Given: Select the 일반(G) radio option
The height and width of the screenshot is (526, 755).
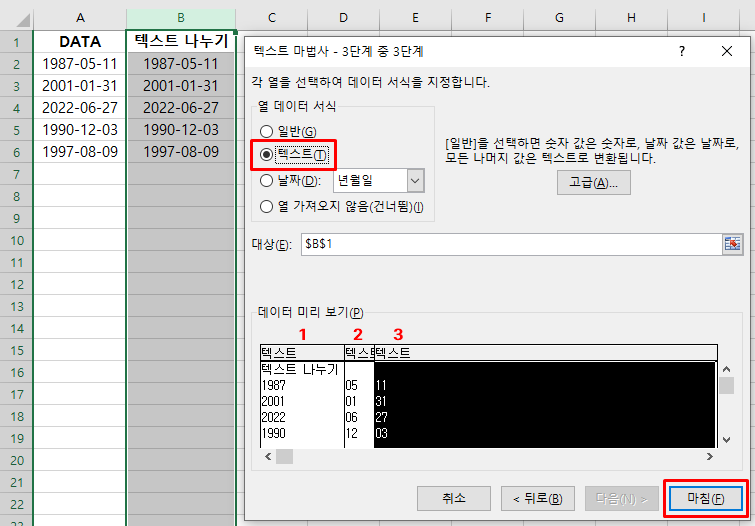Looking at the screenshot, I should coord(288,132).
